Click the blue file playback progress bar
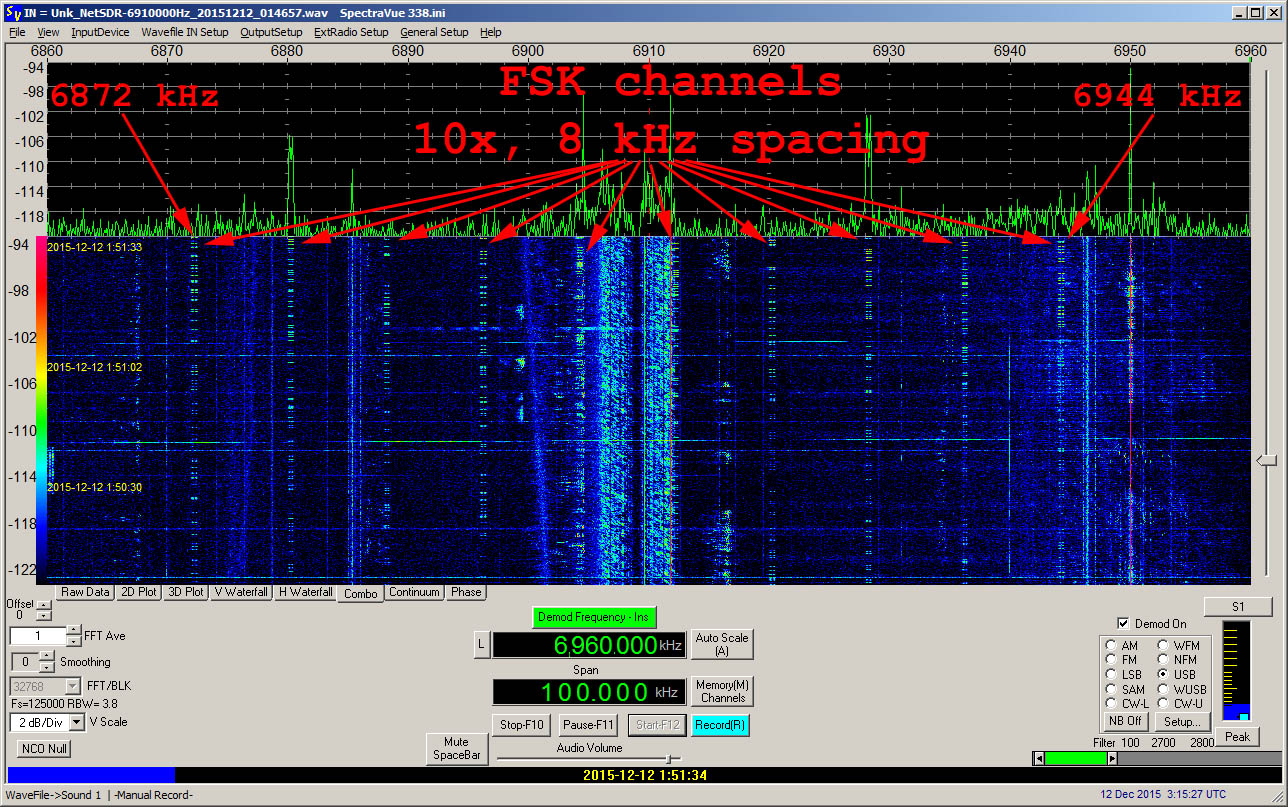The width and height of the screenshot is (1288, 807). pos(91,775)
